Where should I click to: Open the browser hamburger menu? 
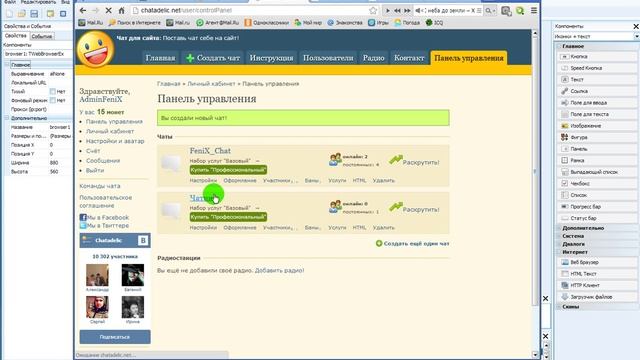click(x=534, y=10)
